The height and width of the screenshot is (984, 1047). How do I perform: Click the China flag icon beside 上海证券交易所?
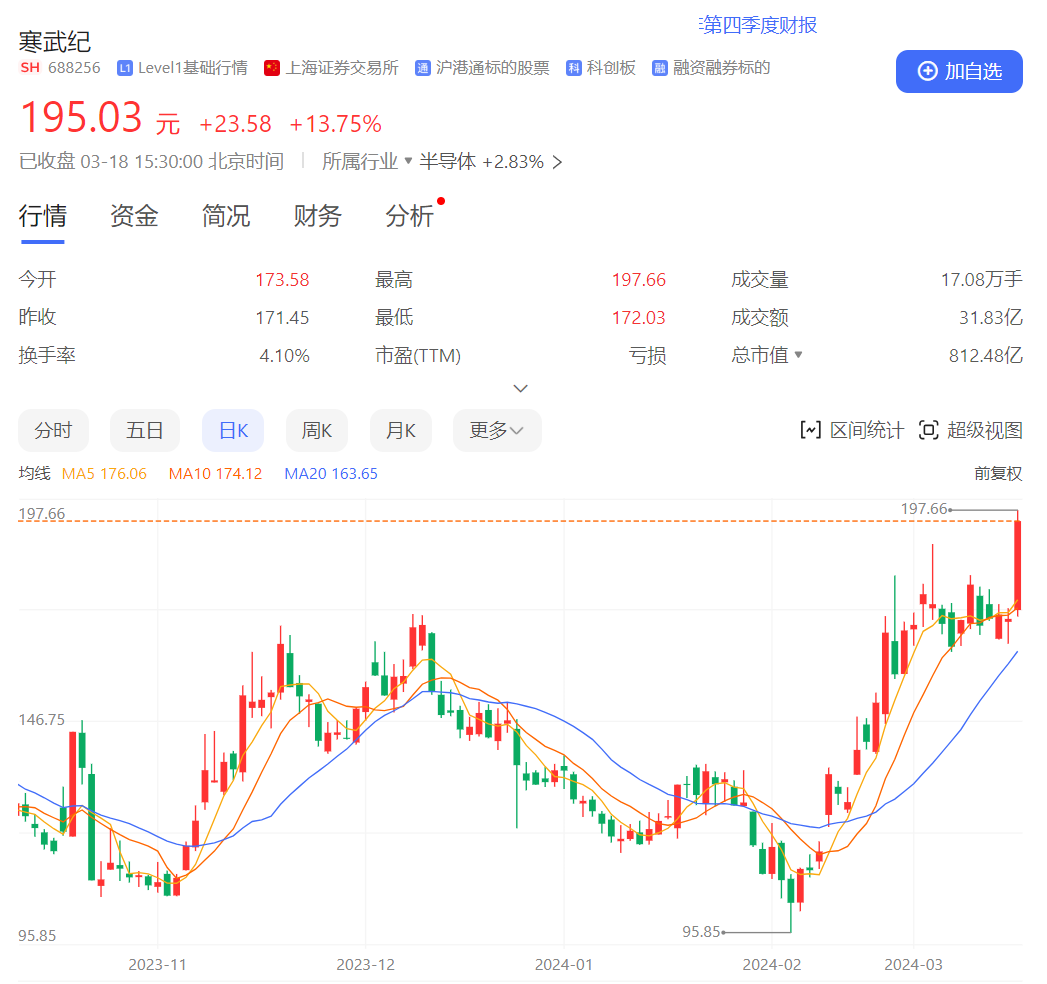[x=271, y=68]
